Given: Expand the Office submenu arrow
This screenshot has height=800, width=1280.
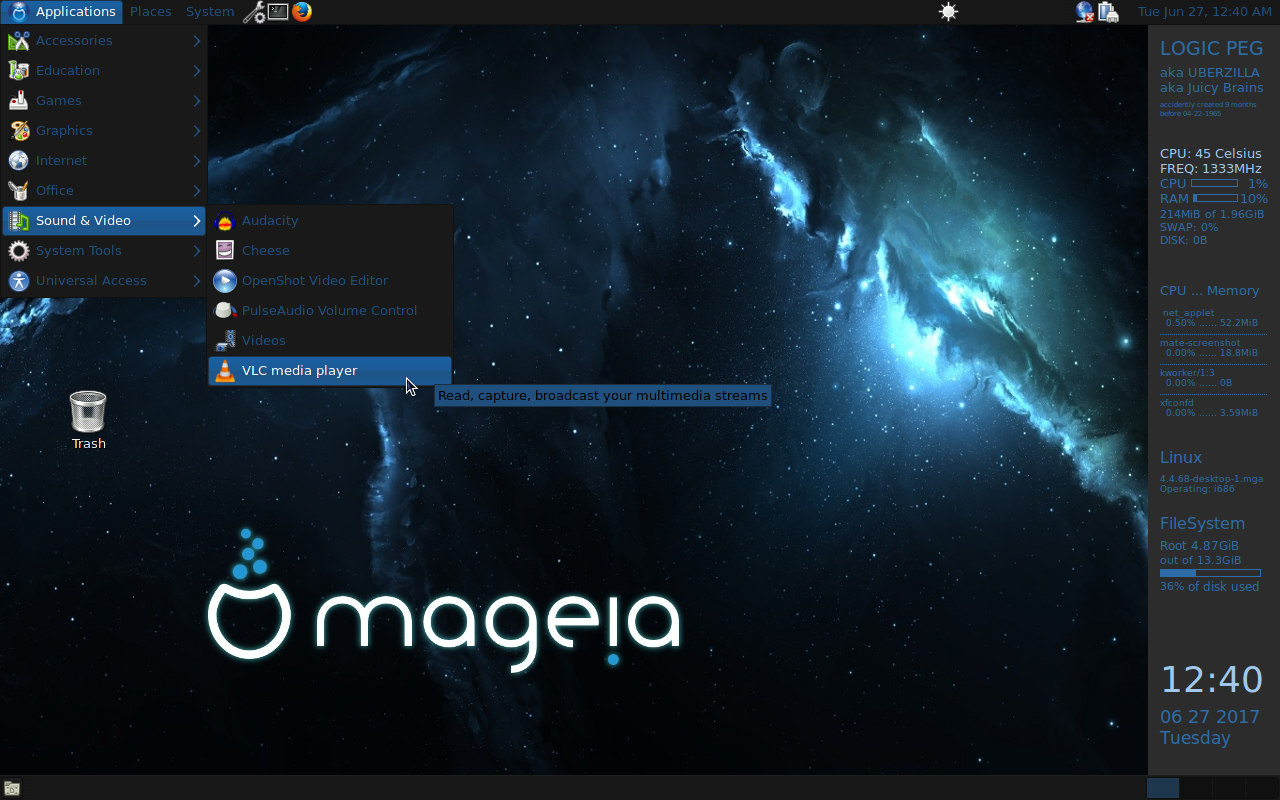Looking at the screenshot, I should (x=197, y=191).
